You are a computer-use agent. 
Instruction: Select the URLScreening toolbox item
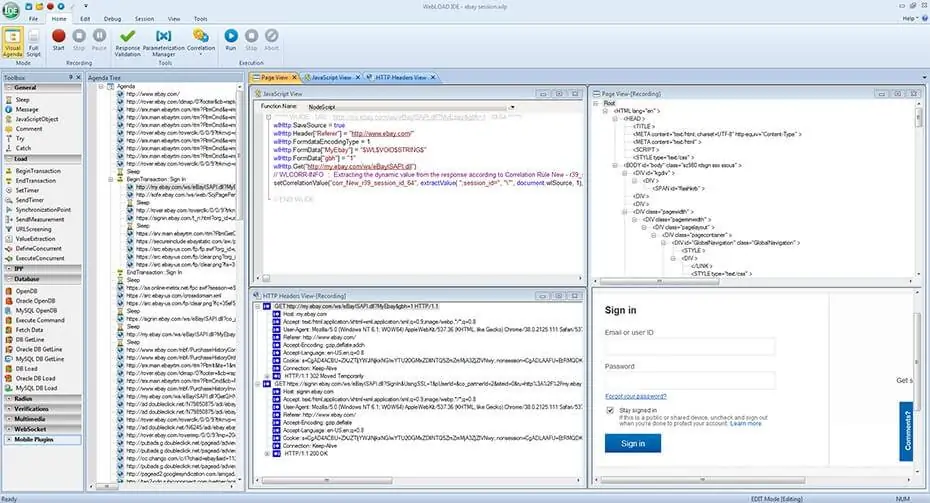click(x=33, y=229)
